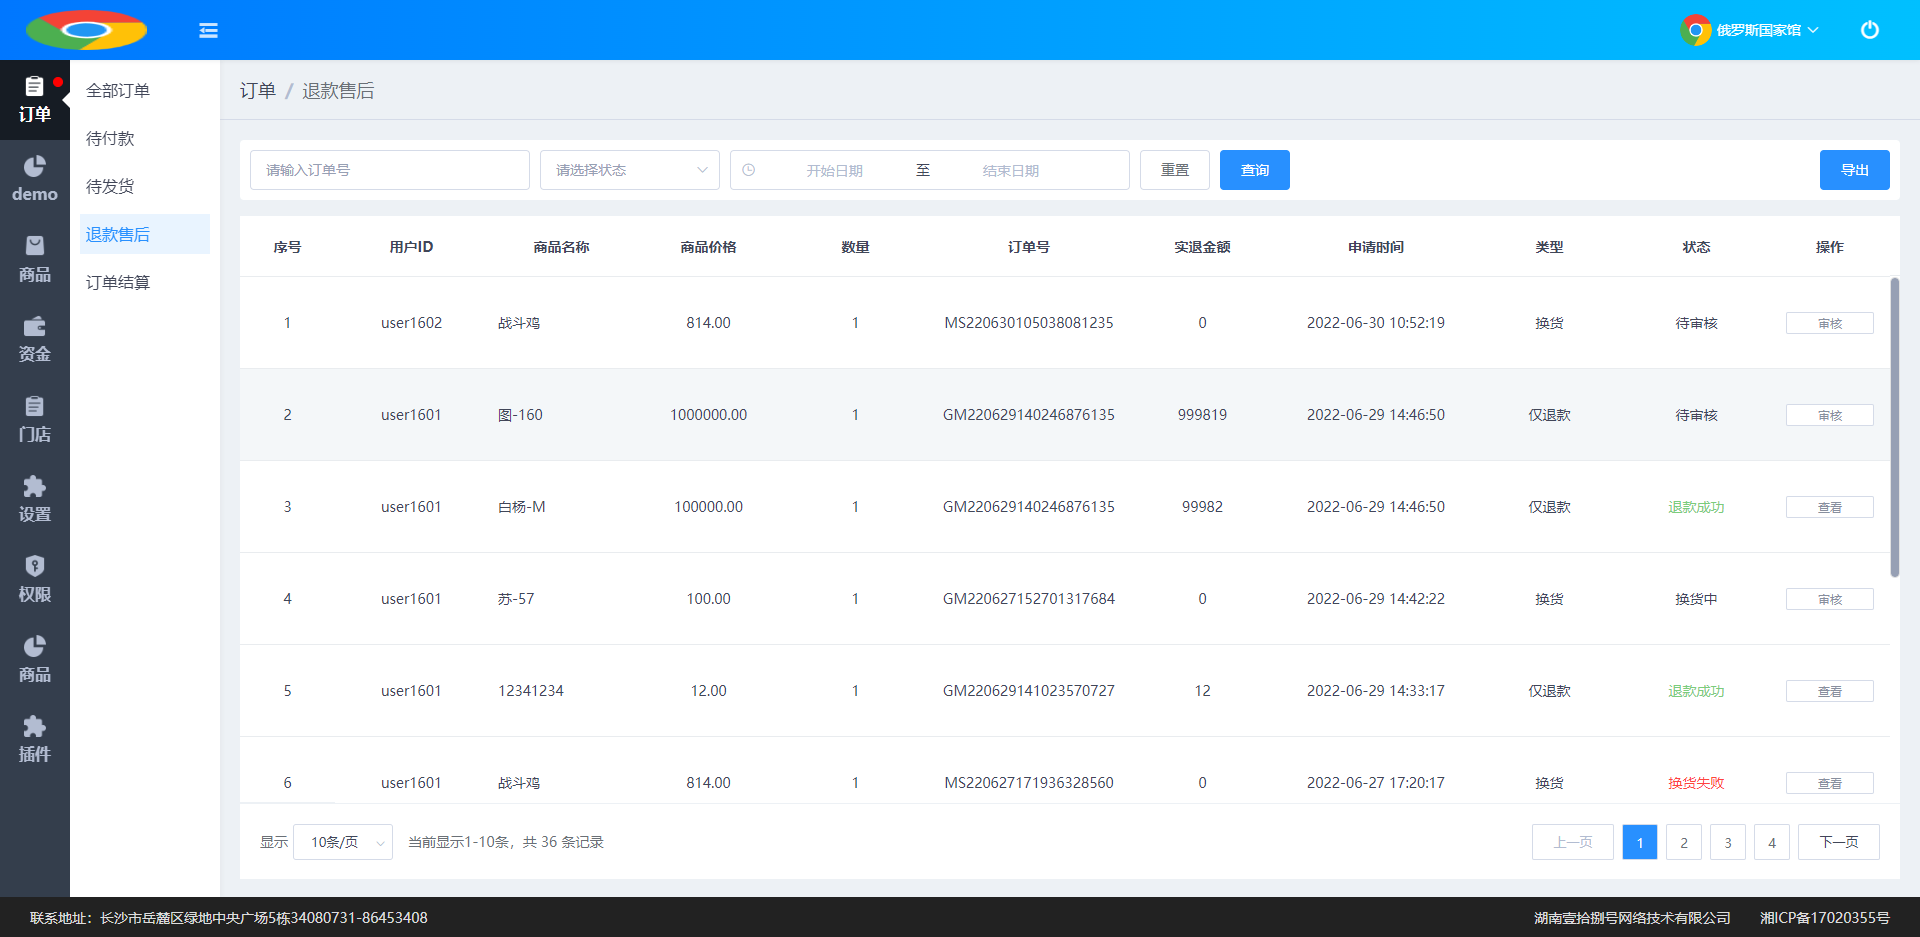Screen dimensions: 1920x937
Task: Go to page 3
Action: pos(1728,842)
